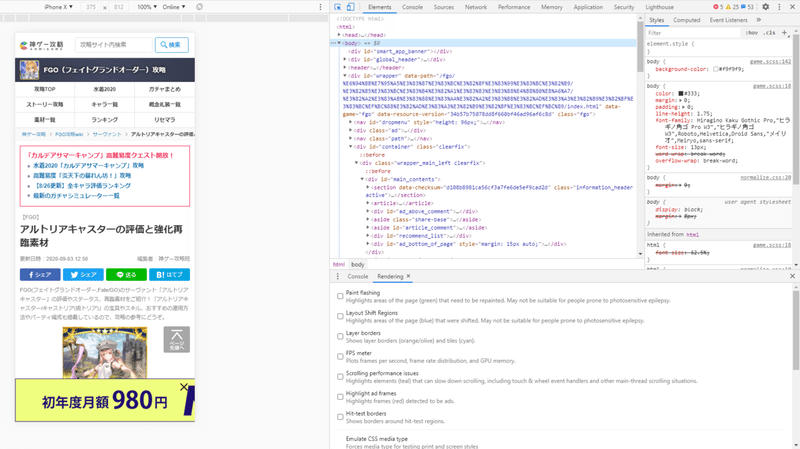Viewport: 800px width, 449px height.
Task: Open drawer three-dot menu beside Console
Action: pyautogui.click(x=337, y=276)
